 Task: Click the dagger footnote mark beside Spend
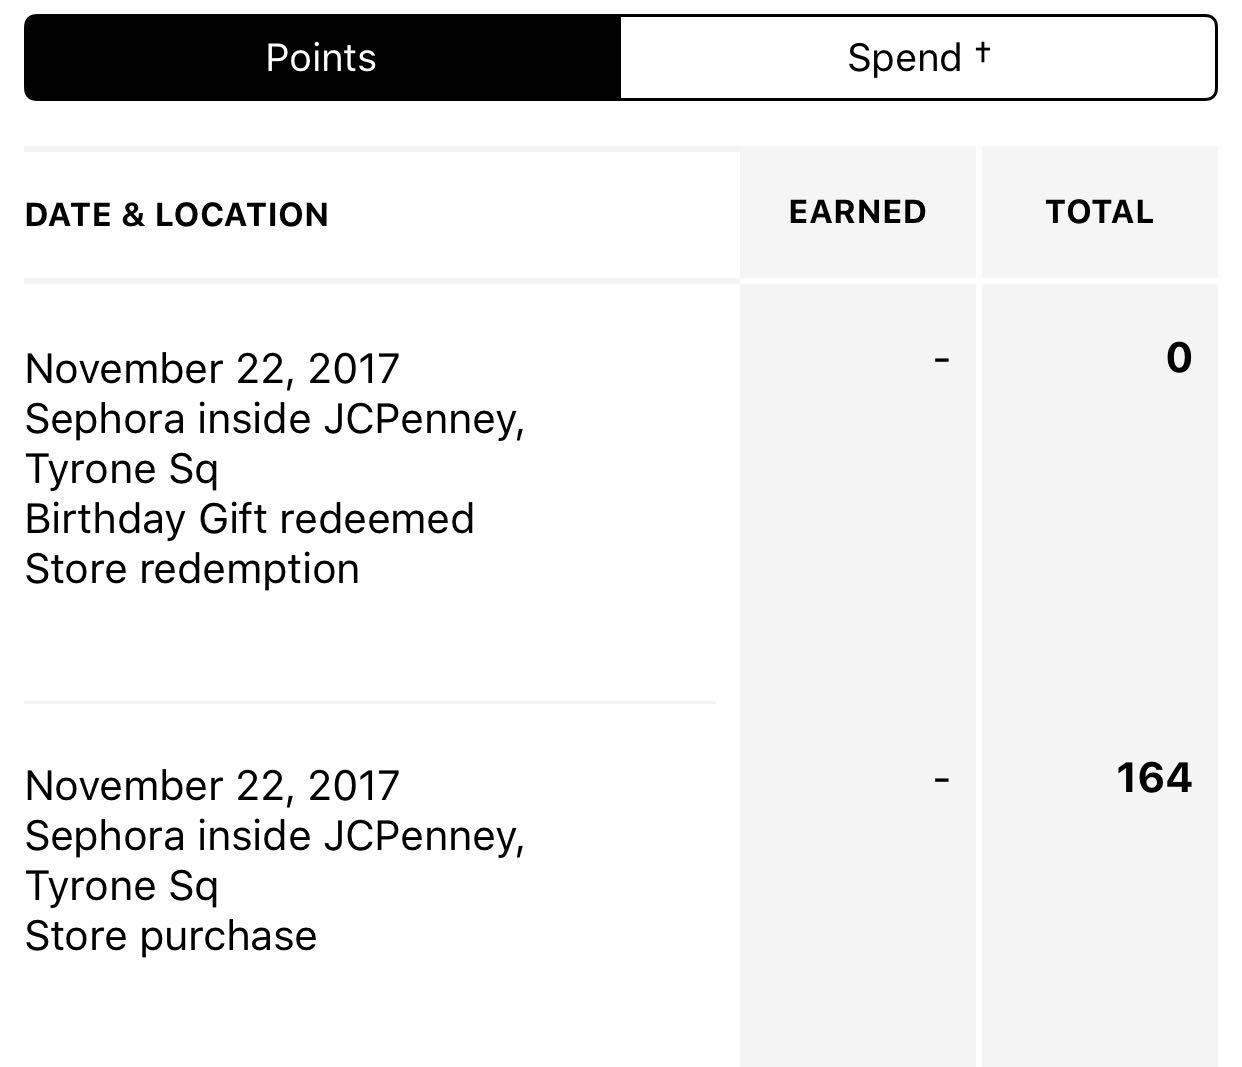tap(983, 51)
